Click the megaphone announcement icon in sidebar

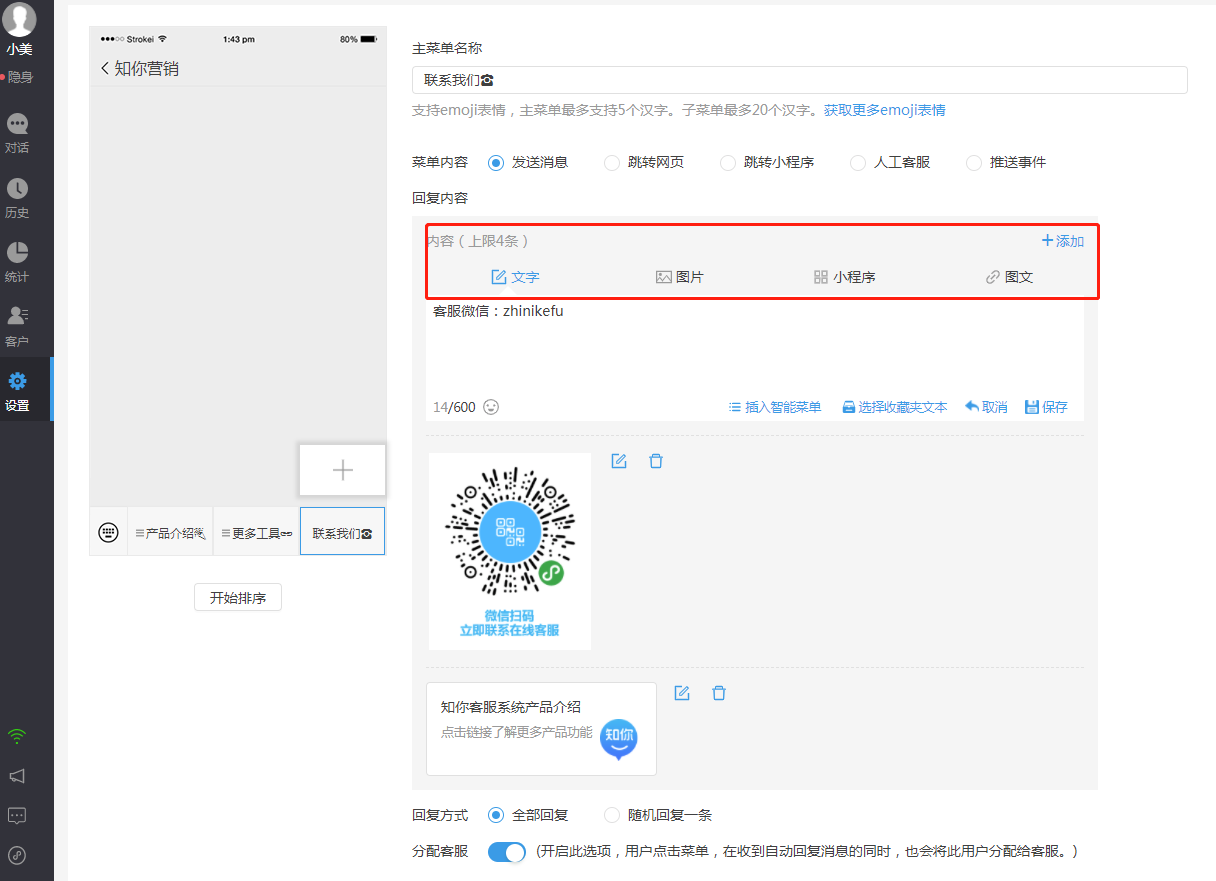17,776
